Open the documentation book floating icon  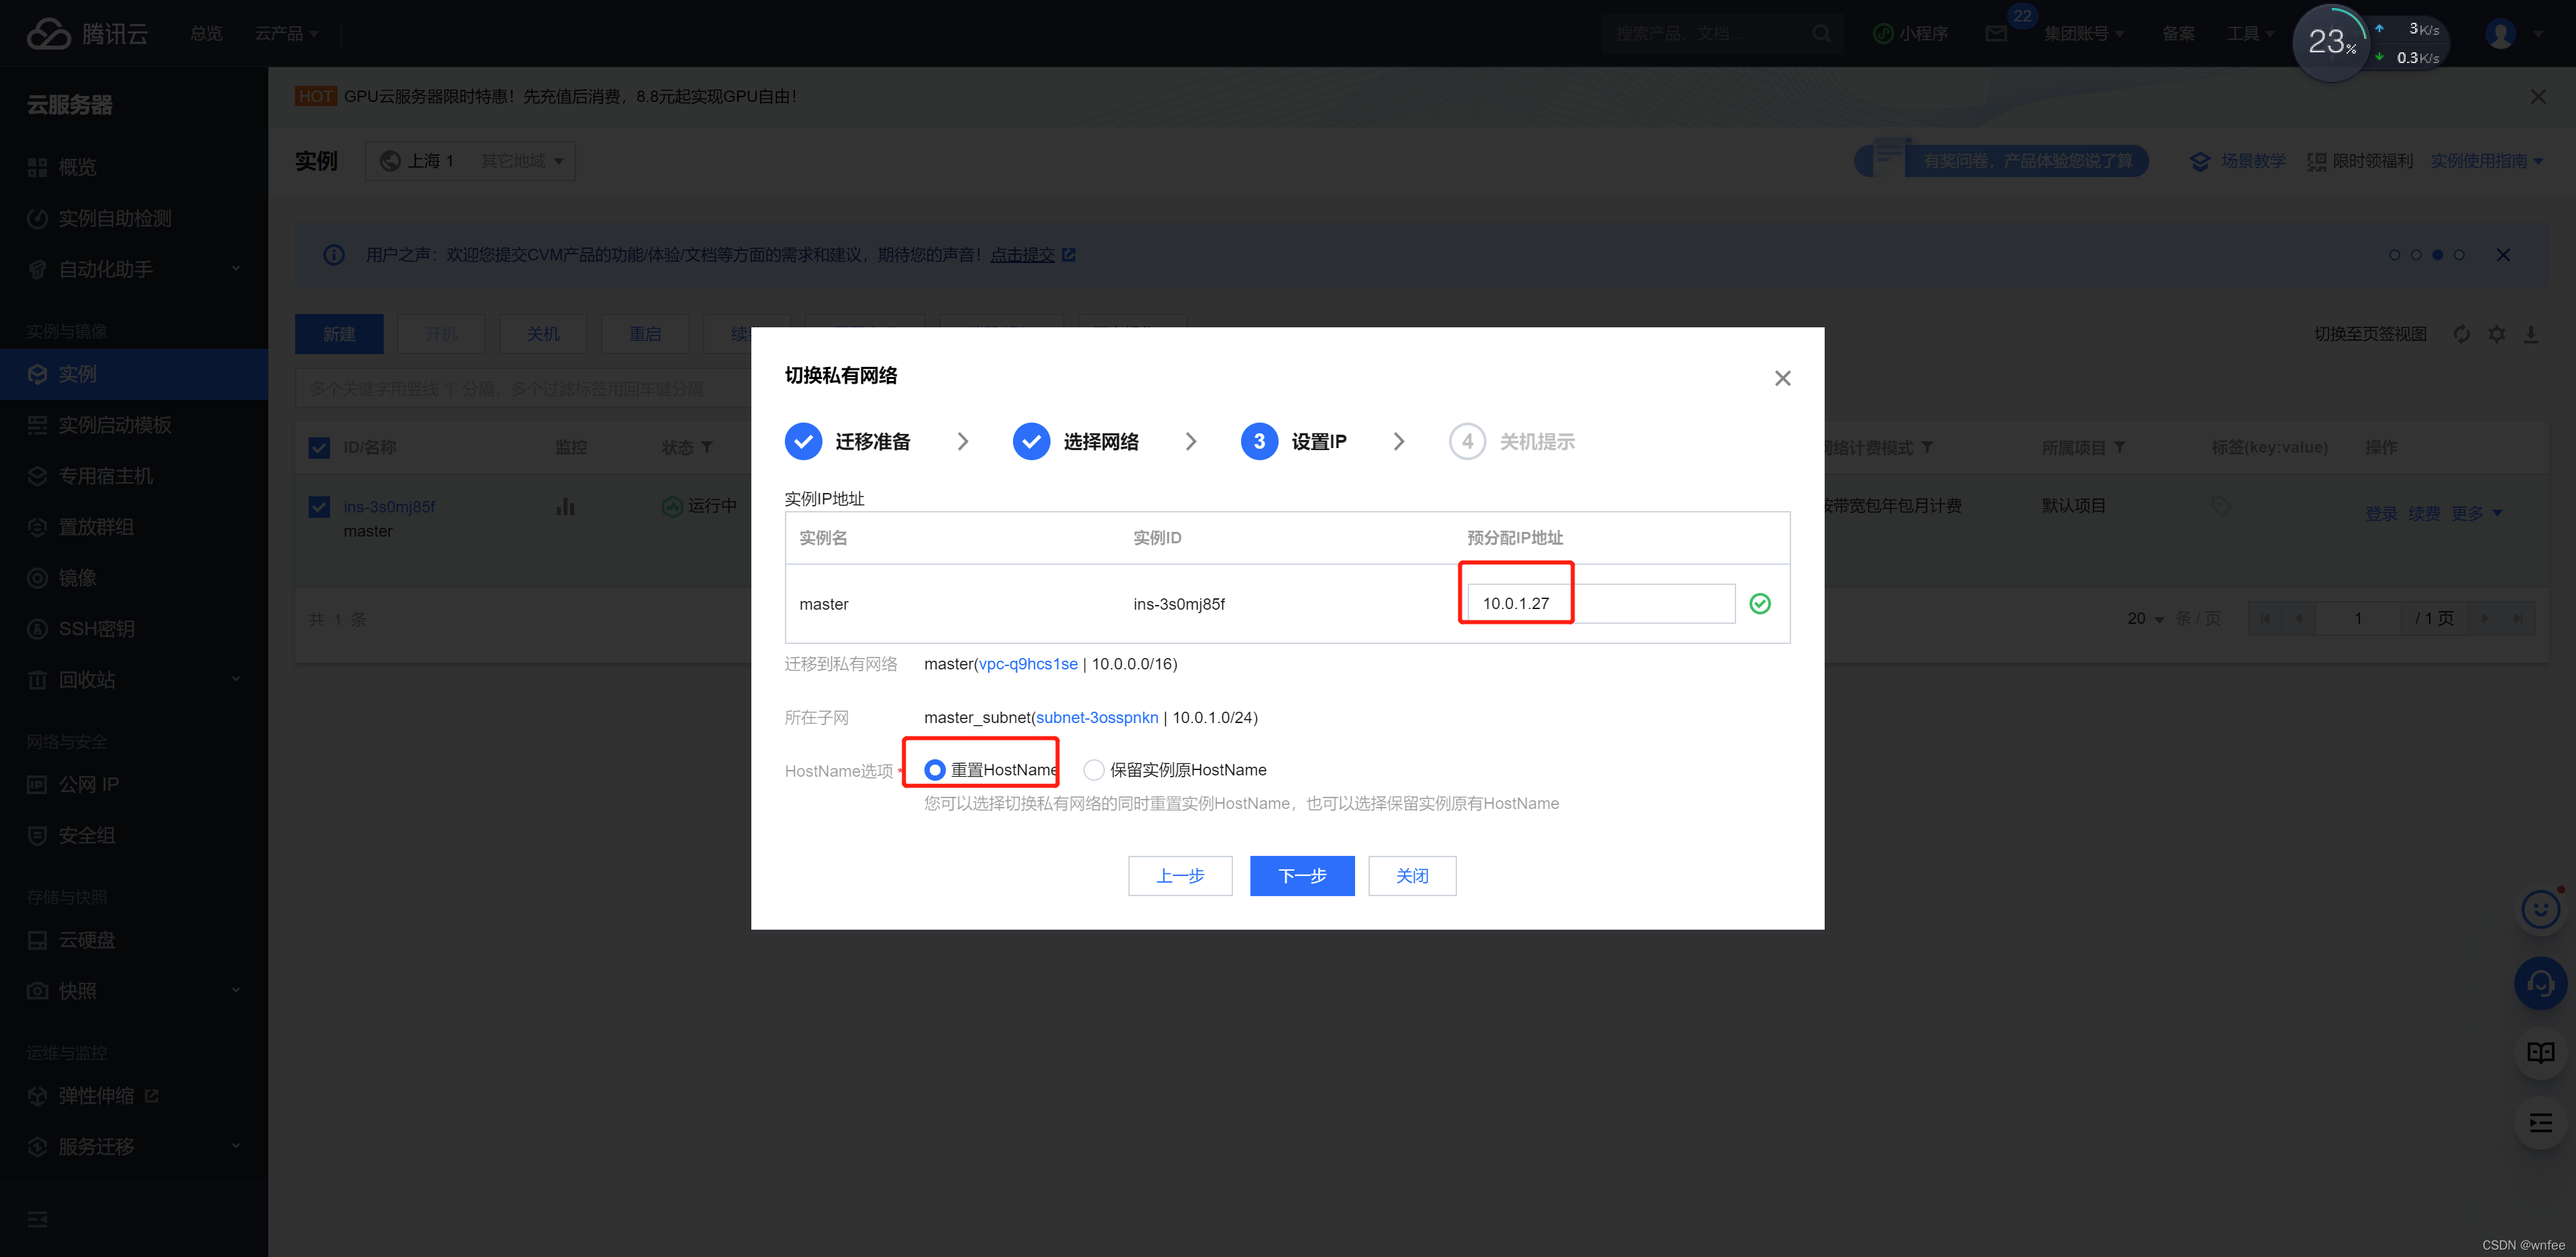pyautogui.click(x=2541, y=1053)
